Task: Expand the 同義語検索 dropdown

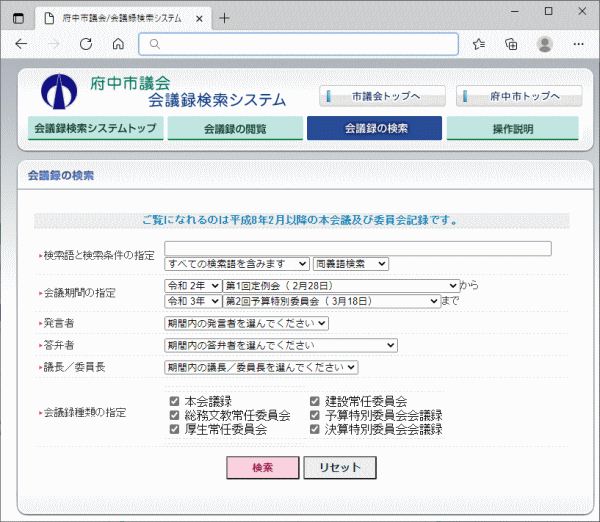Action: click(350, 264)
